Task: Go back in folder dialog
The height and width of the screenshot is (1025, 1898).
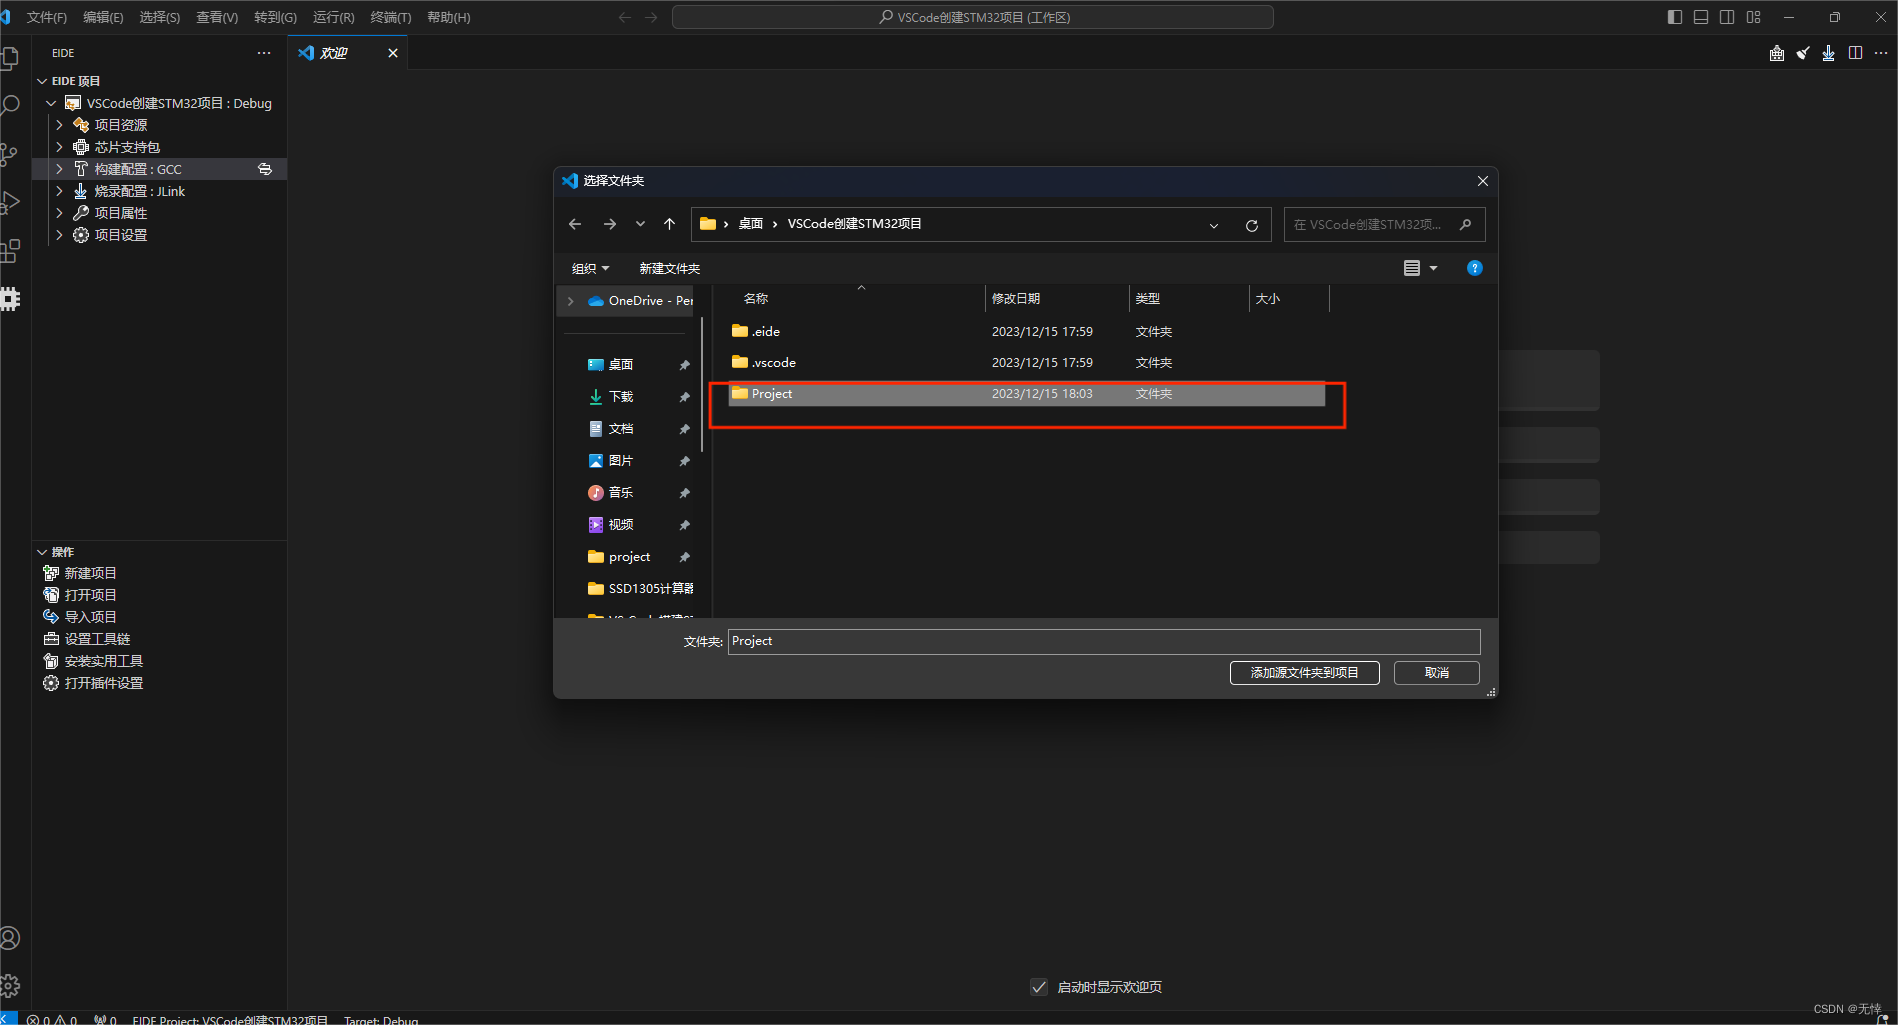Action: pyautogui.click(x=575, y=224)
